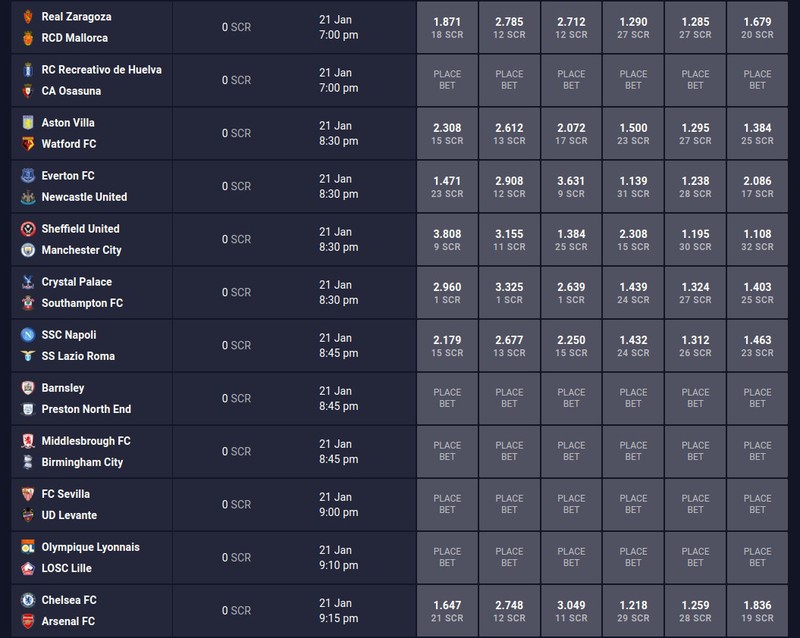Click the Arsenal FC badge icon
Screen dimensions: 800x638
coord(28,622)
